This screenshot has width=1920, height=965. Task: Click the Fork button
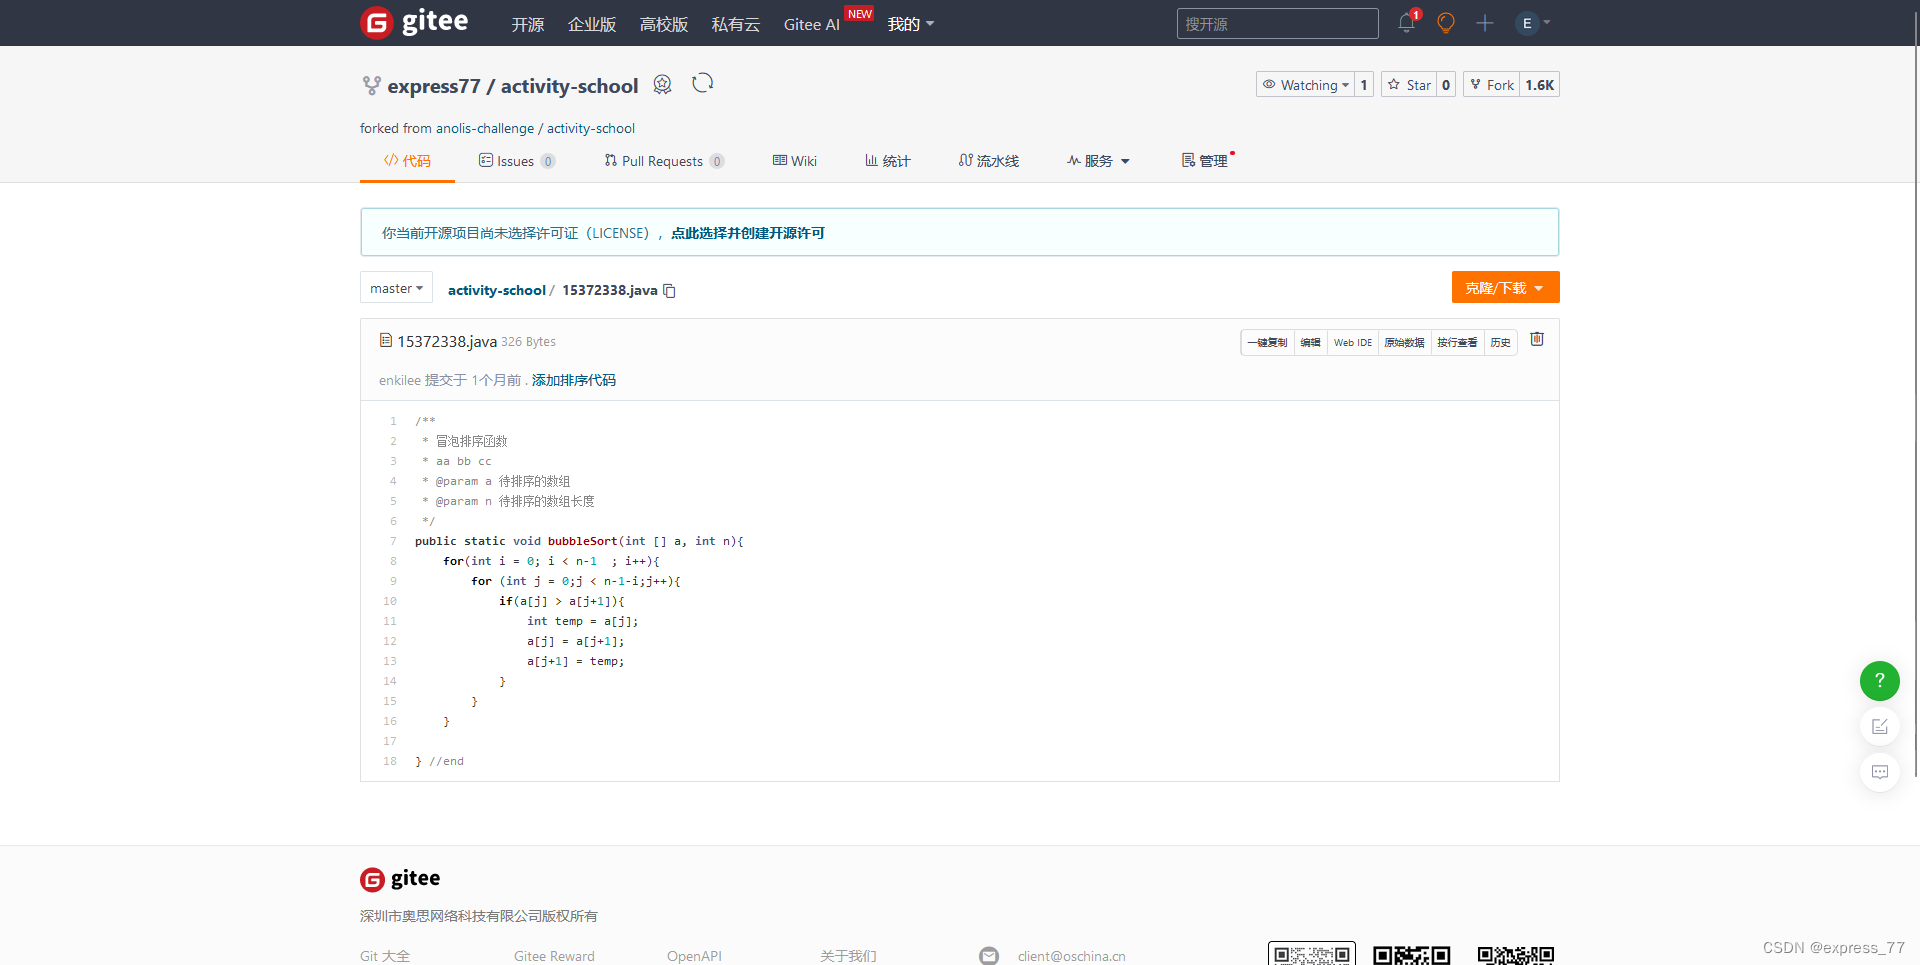click(1492, 85)
